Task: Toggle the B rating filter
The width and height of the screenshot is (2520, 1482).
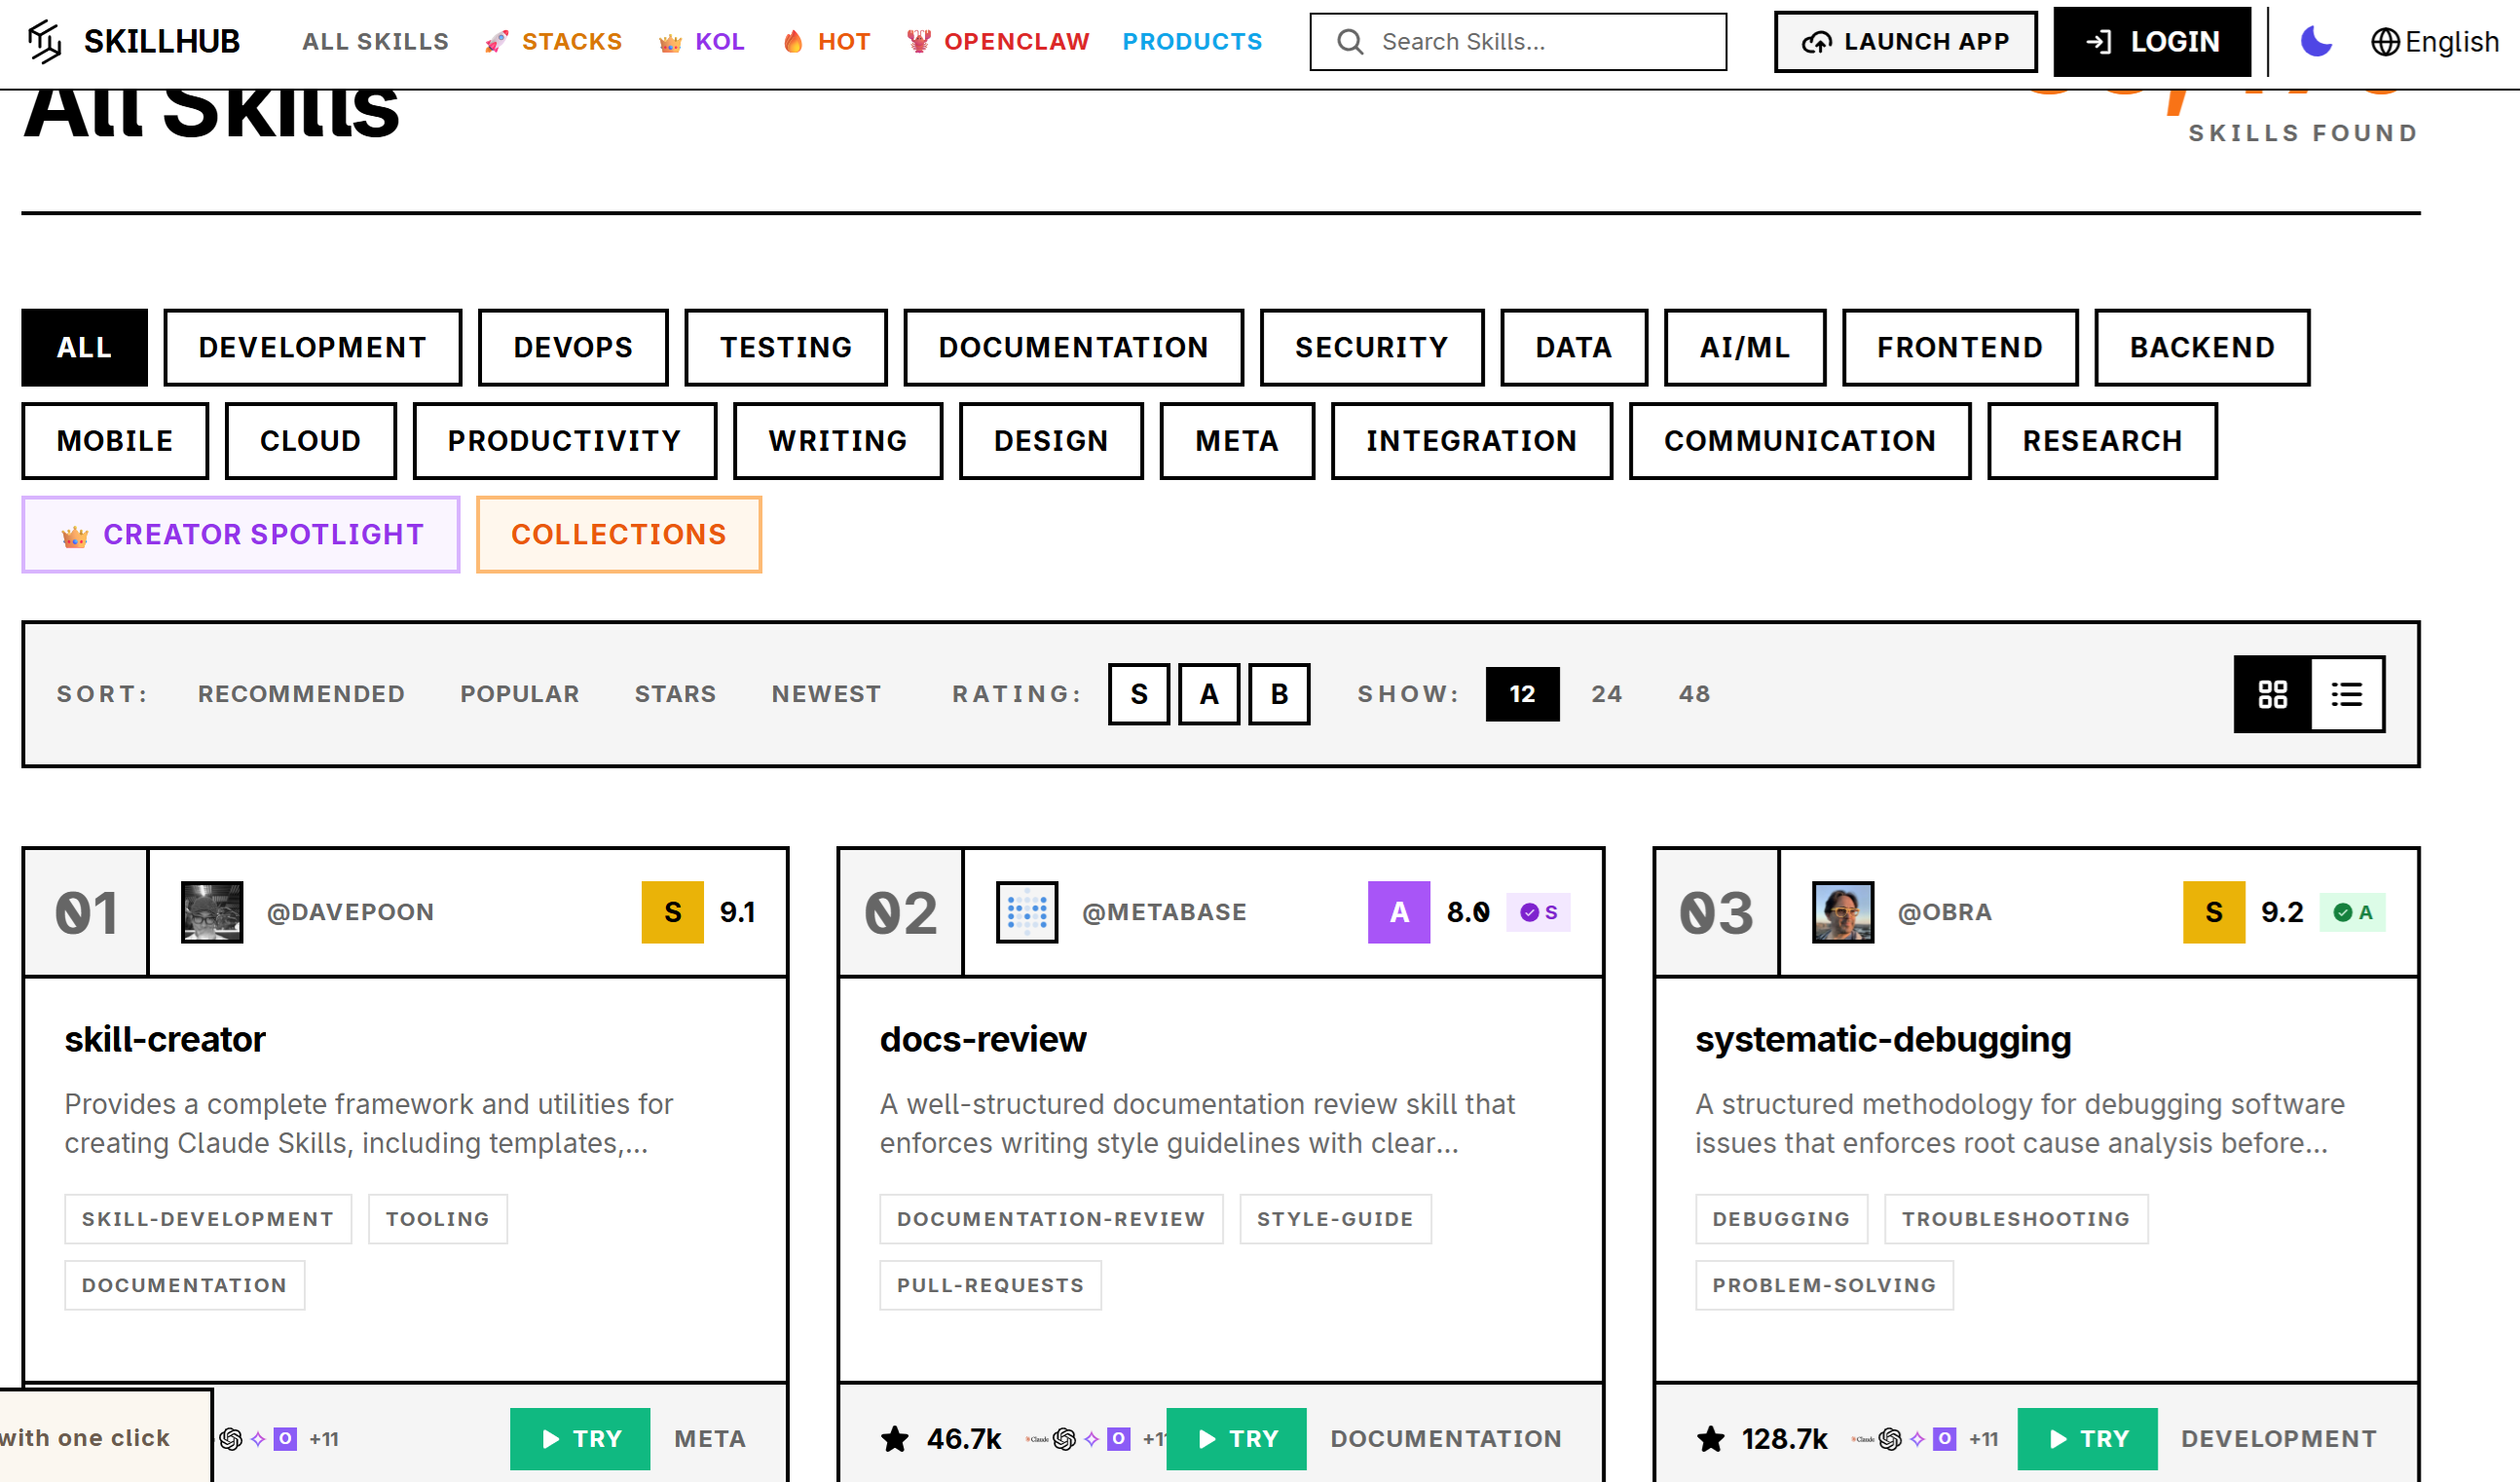Action: click(x=1279, y=694)
